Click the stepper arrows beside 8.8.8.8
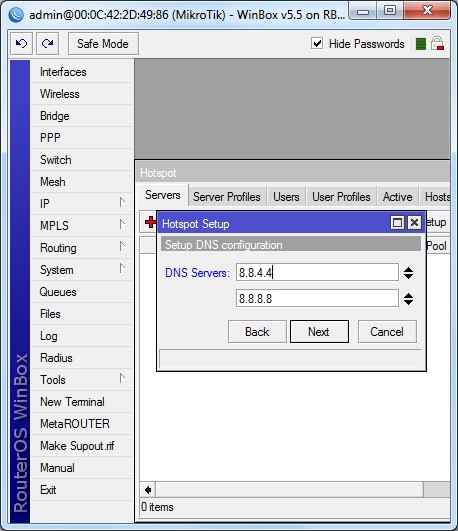The image size is (458, 531). pos(408,299)
